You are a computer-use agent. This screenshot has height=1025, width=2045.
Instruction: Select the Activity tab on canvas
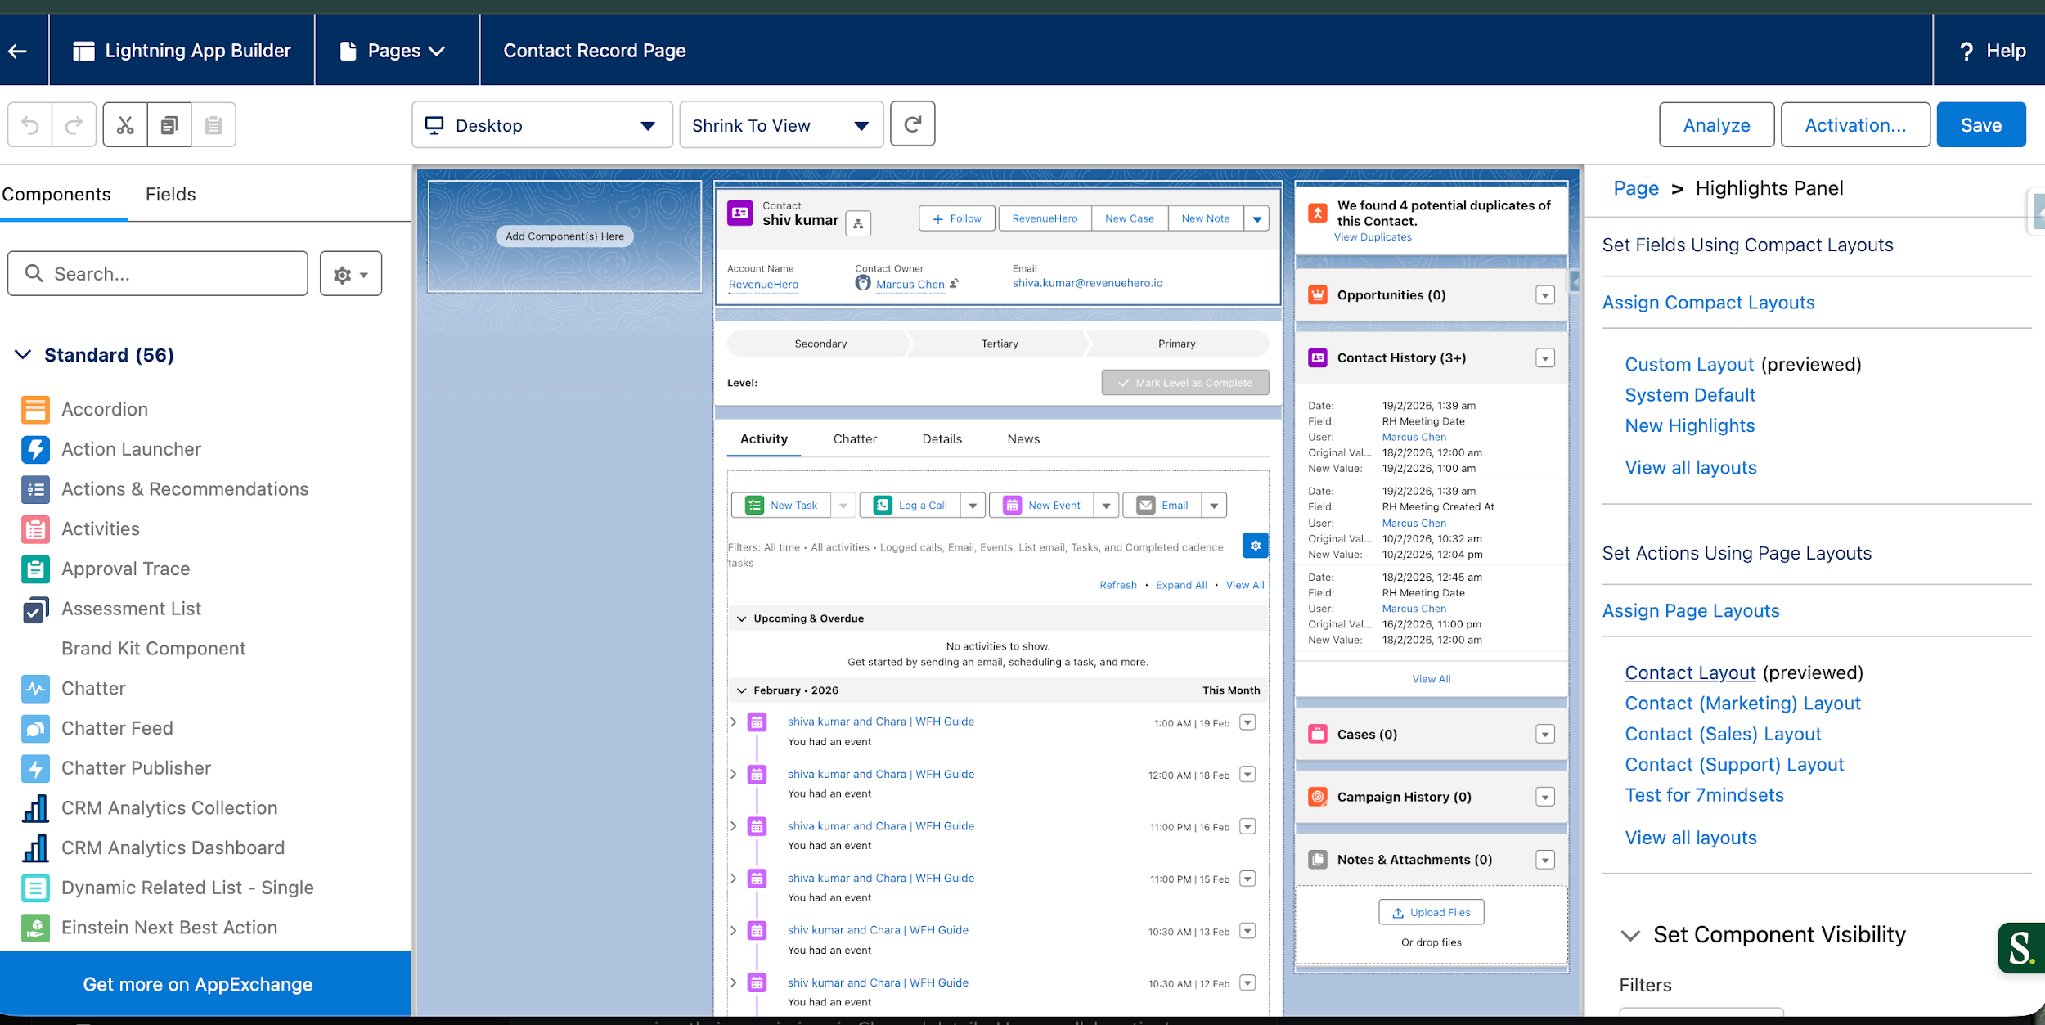pos(764,439)
